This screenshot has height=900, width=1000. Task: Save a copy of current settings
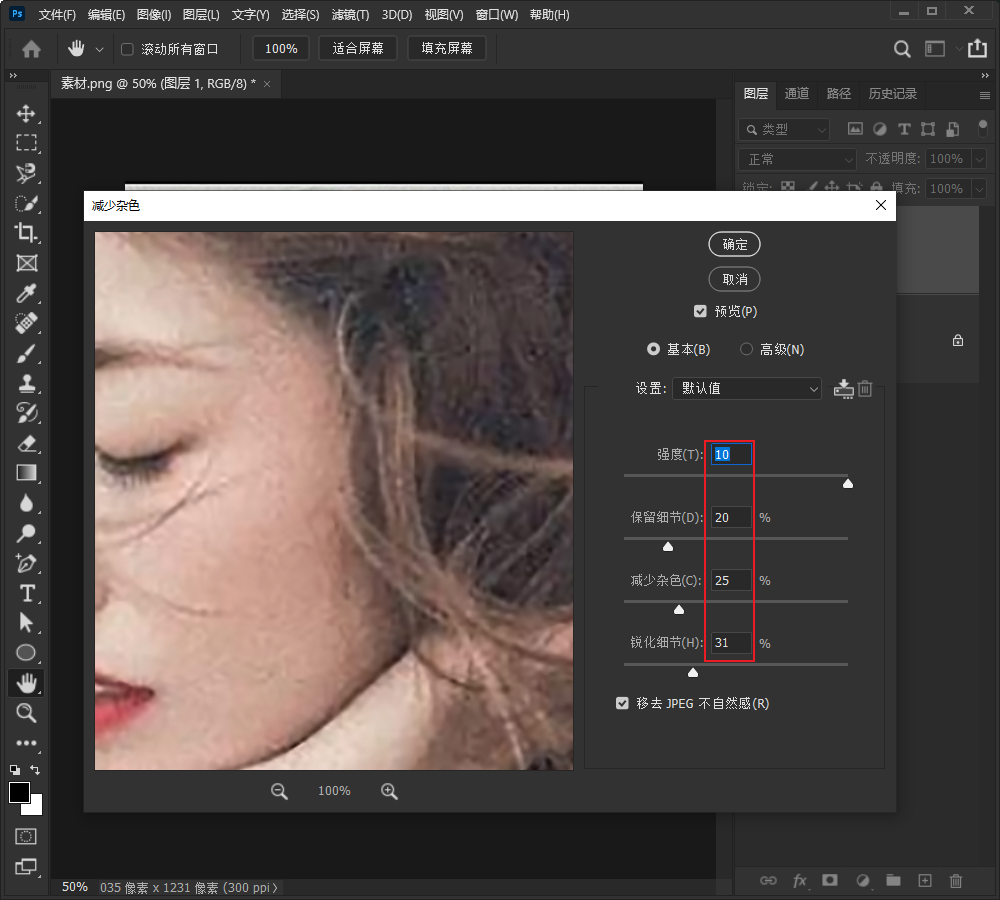pos(843,388)
